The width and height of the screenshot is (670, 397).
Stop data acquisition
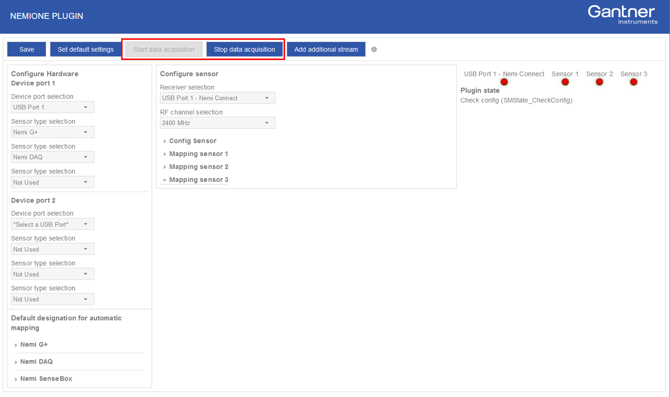pos(244,49)
